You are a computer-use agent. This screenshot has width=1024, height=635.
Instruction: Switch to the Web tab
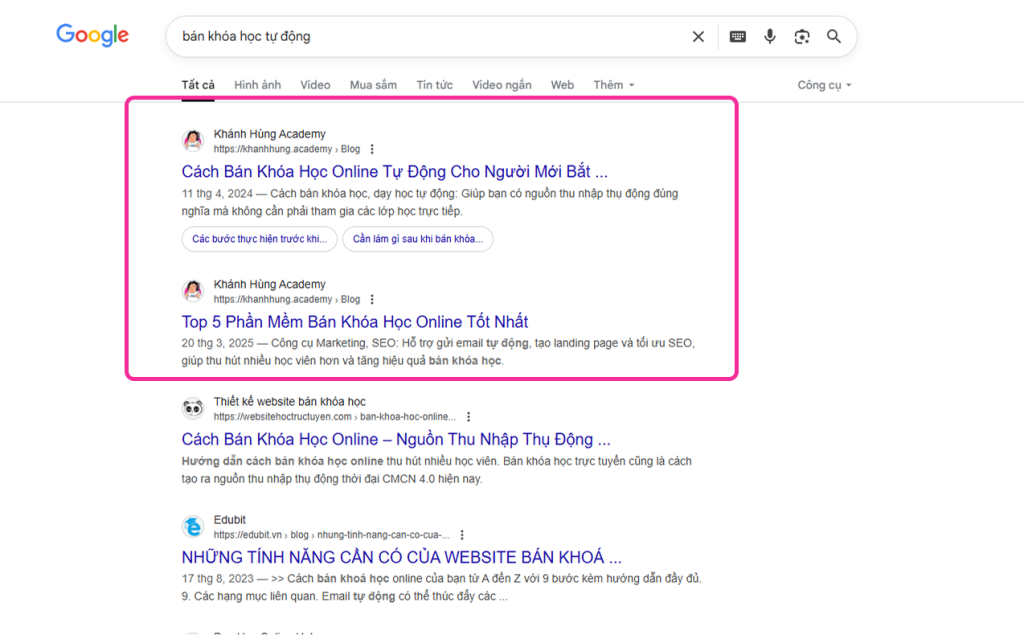pos(562,85)
